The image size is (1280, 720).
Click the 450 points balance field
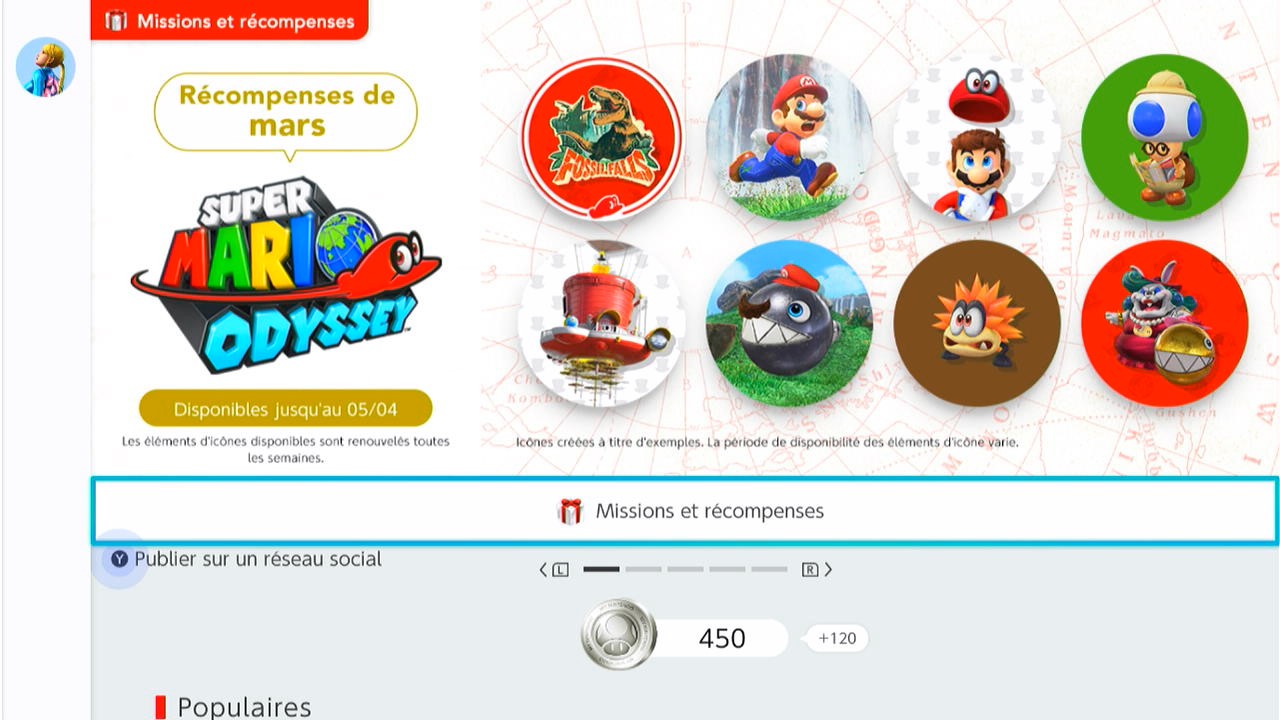(x=722, y=638)
